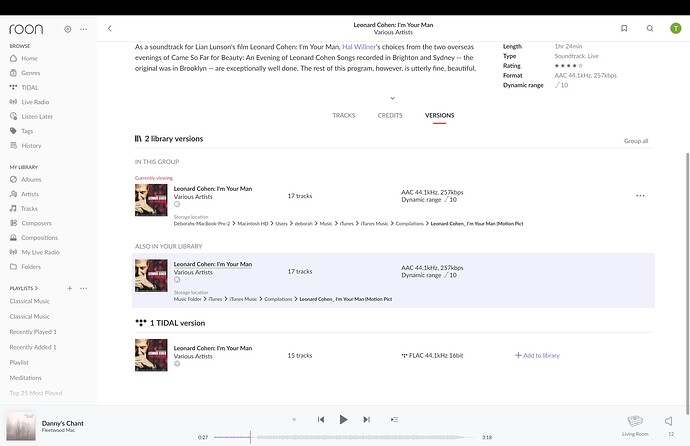This screenshot has height=446, width=690.
Task: Click iTunes Music in Music Folder path
Action: (243, 299)
